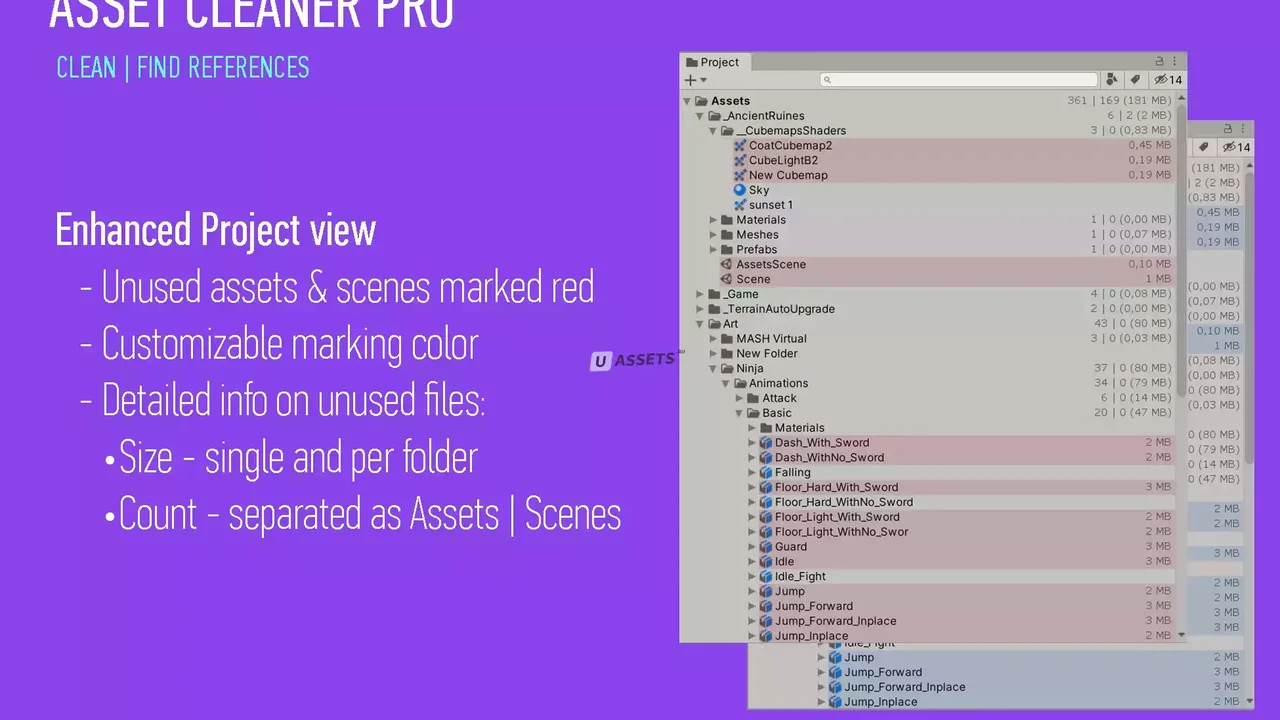Viewport: 1280px width, 720px height.
Task: Expand the _TerrainAutoUpgrade folder arrow
Action: coord(701,309)
